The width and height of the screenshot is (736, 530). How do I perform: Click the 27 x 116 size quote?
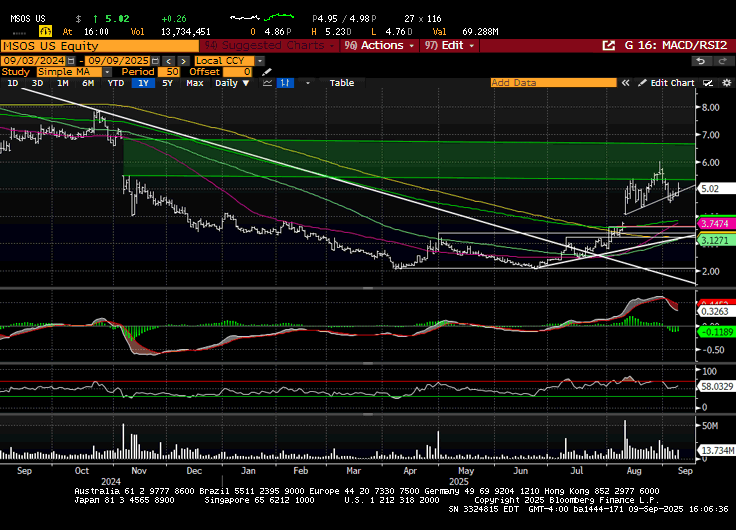(x=422, y=19)
